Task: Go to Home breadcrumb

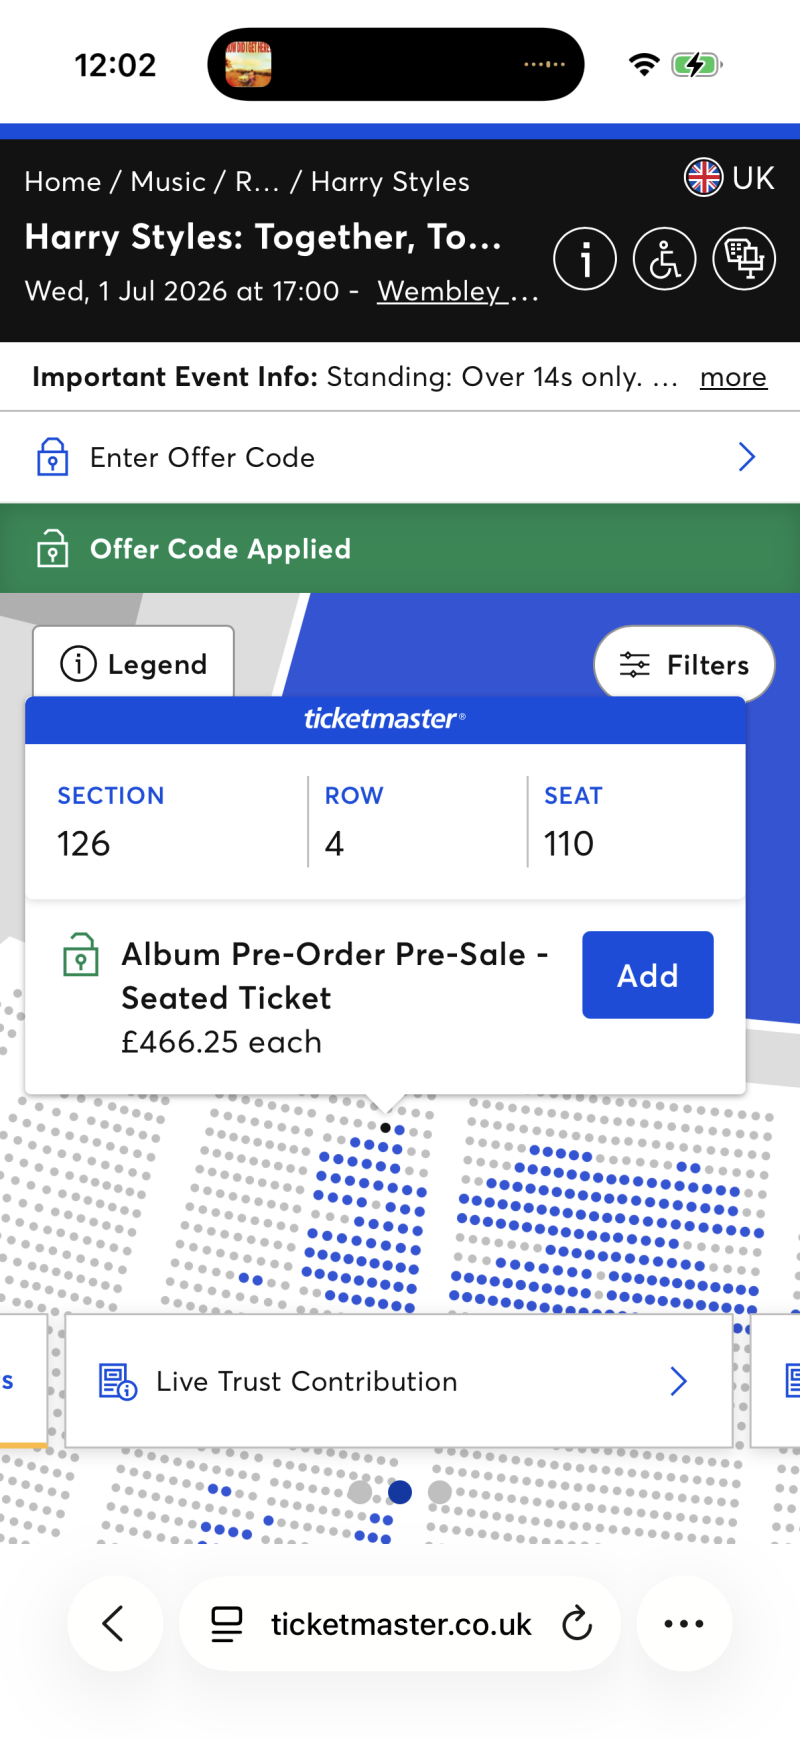Action: (63, 182)
